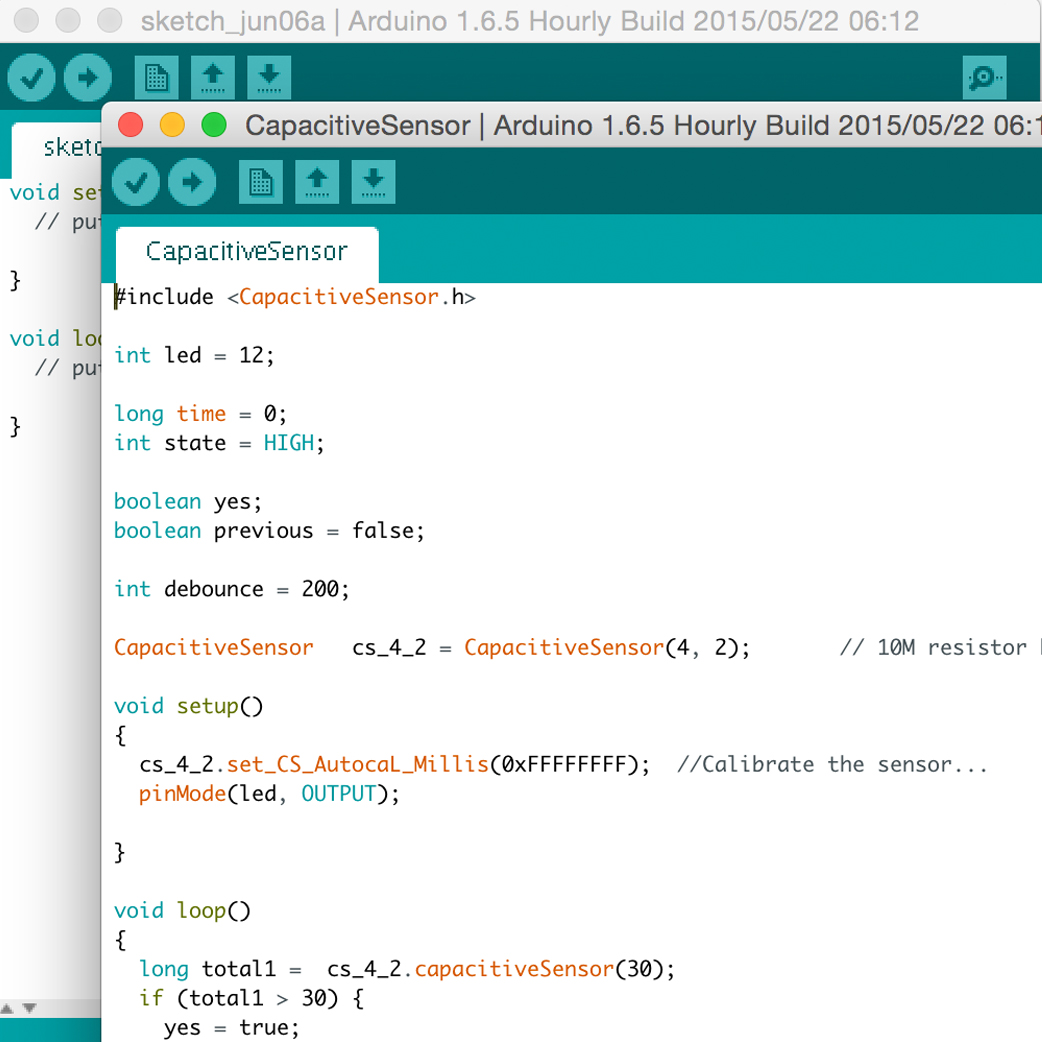The image size is (1042, 1042).
Task: Click the '// 10M resistor' comment
Action: 933,647
